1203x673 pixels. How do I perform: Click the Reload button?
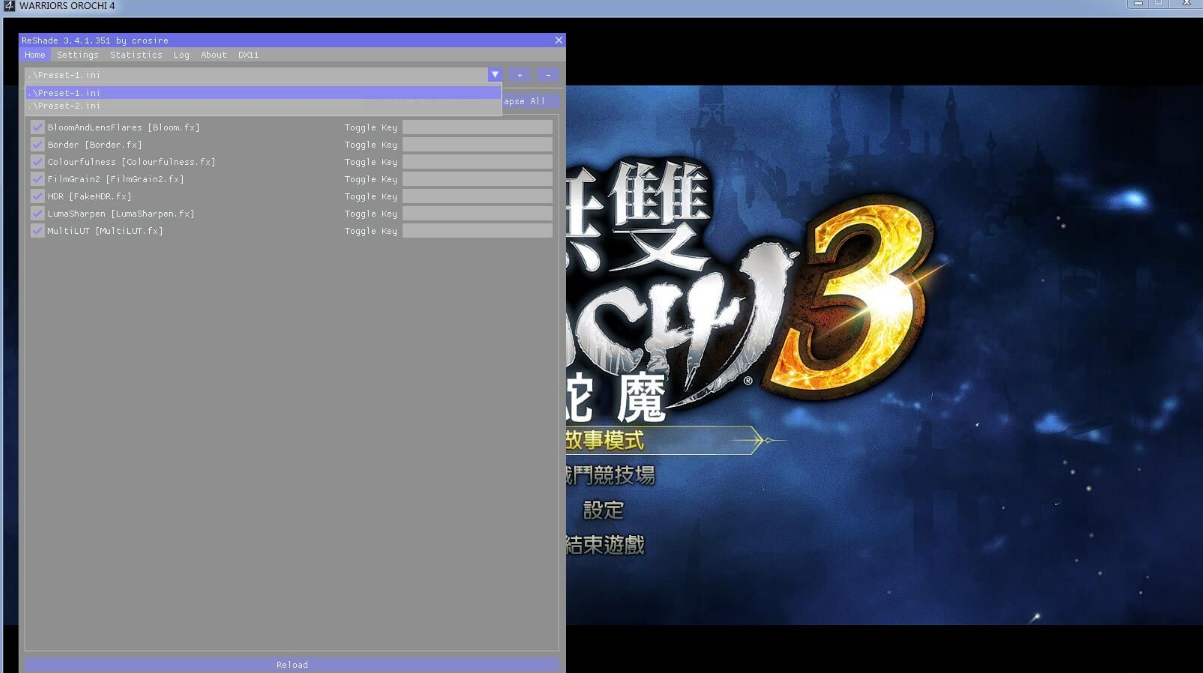click(292, 665)
